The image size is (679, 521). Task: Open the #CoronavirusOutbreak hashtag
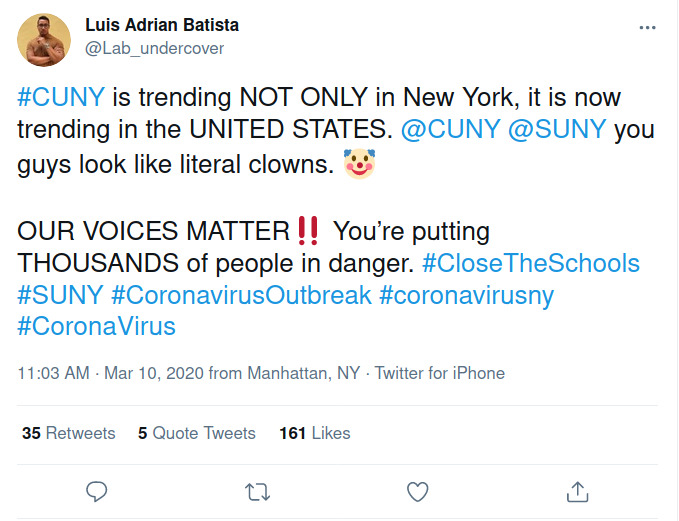click(241, 295)
